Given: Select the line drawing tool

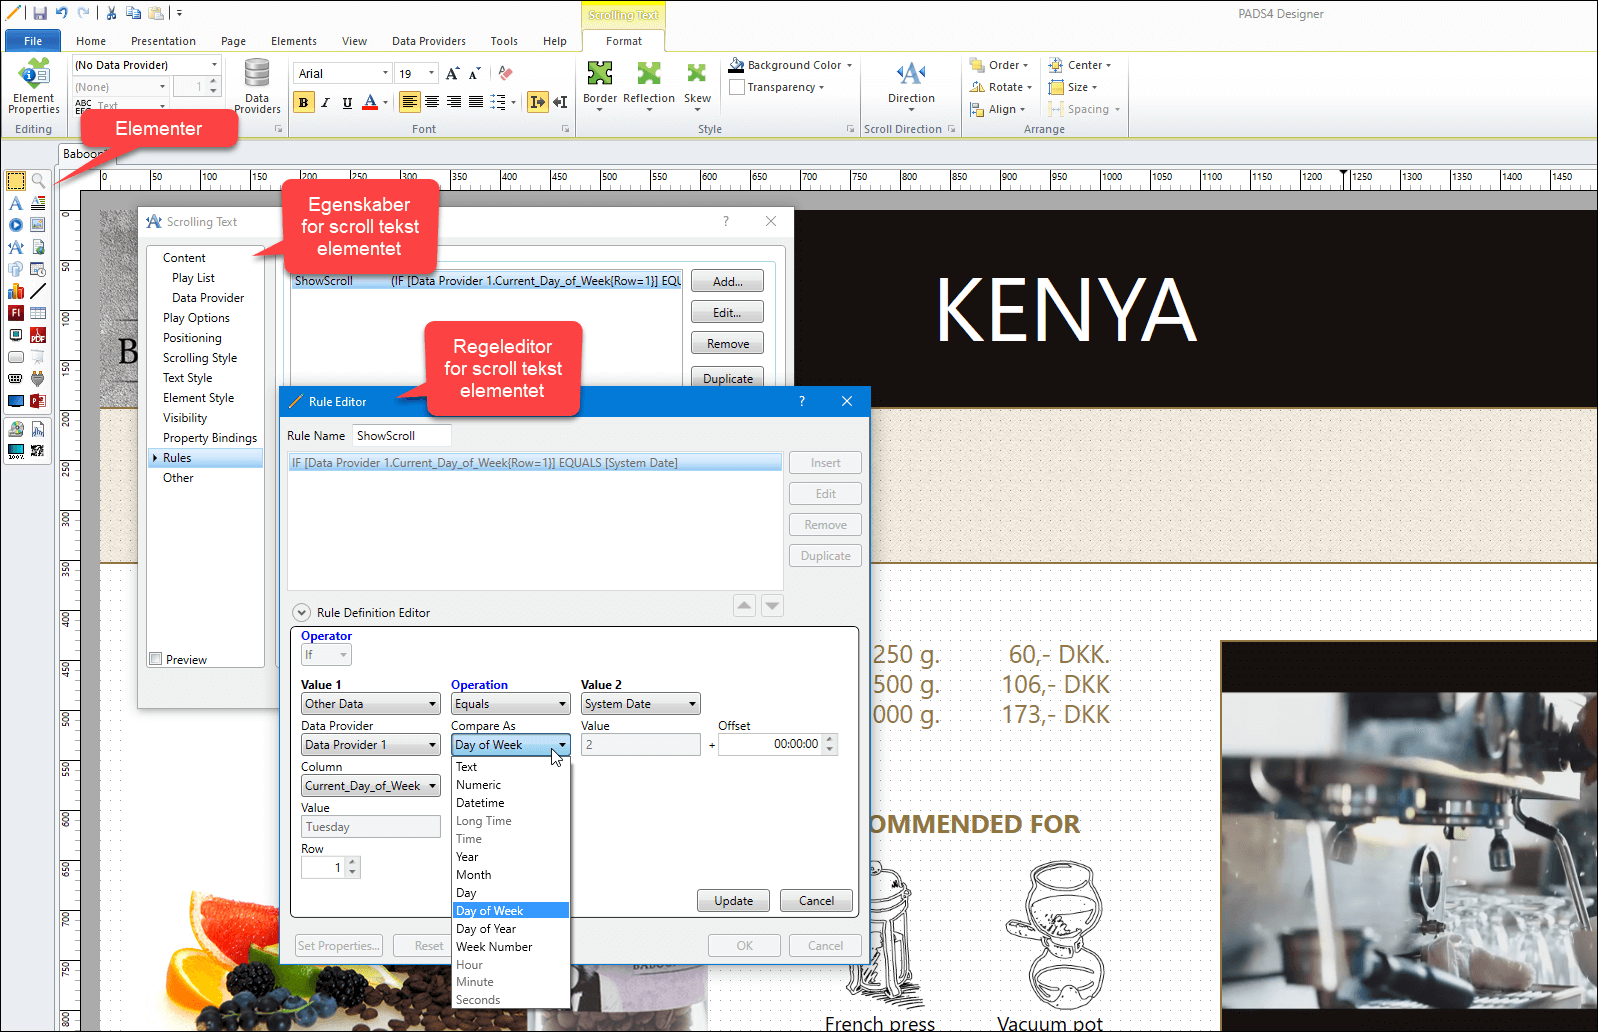Looking at the screenshot, I should point(38,291).
